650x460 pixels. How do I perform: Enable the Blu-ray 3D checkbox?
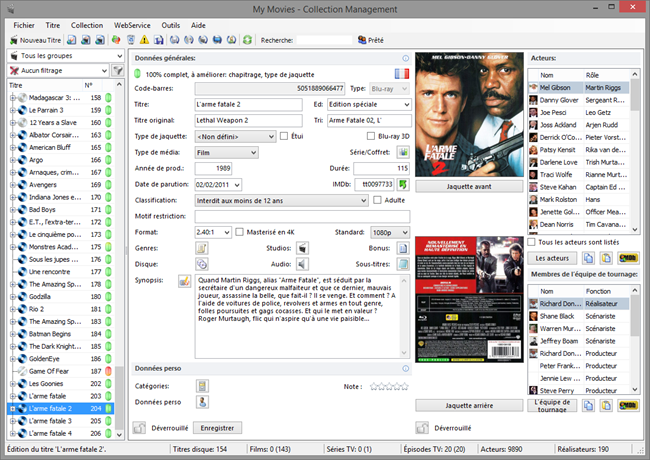point(371,136)
